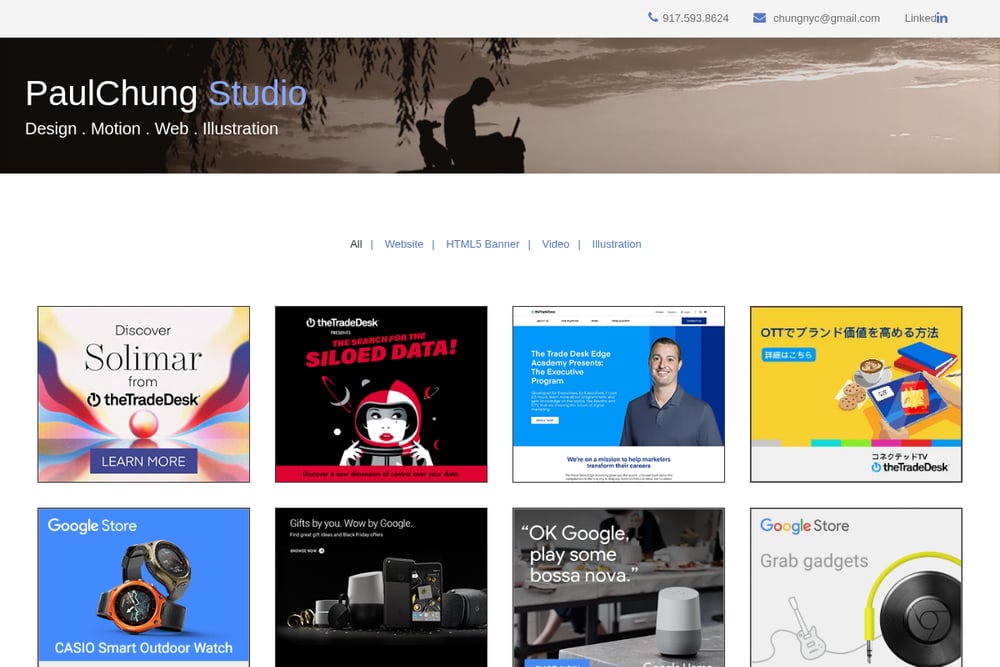Viewport: 1000px width, 667px height.
Task: Filter portfolio by Video
Action: point(555,244)
